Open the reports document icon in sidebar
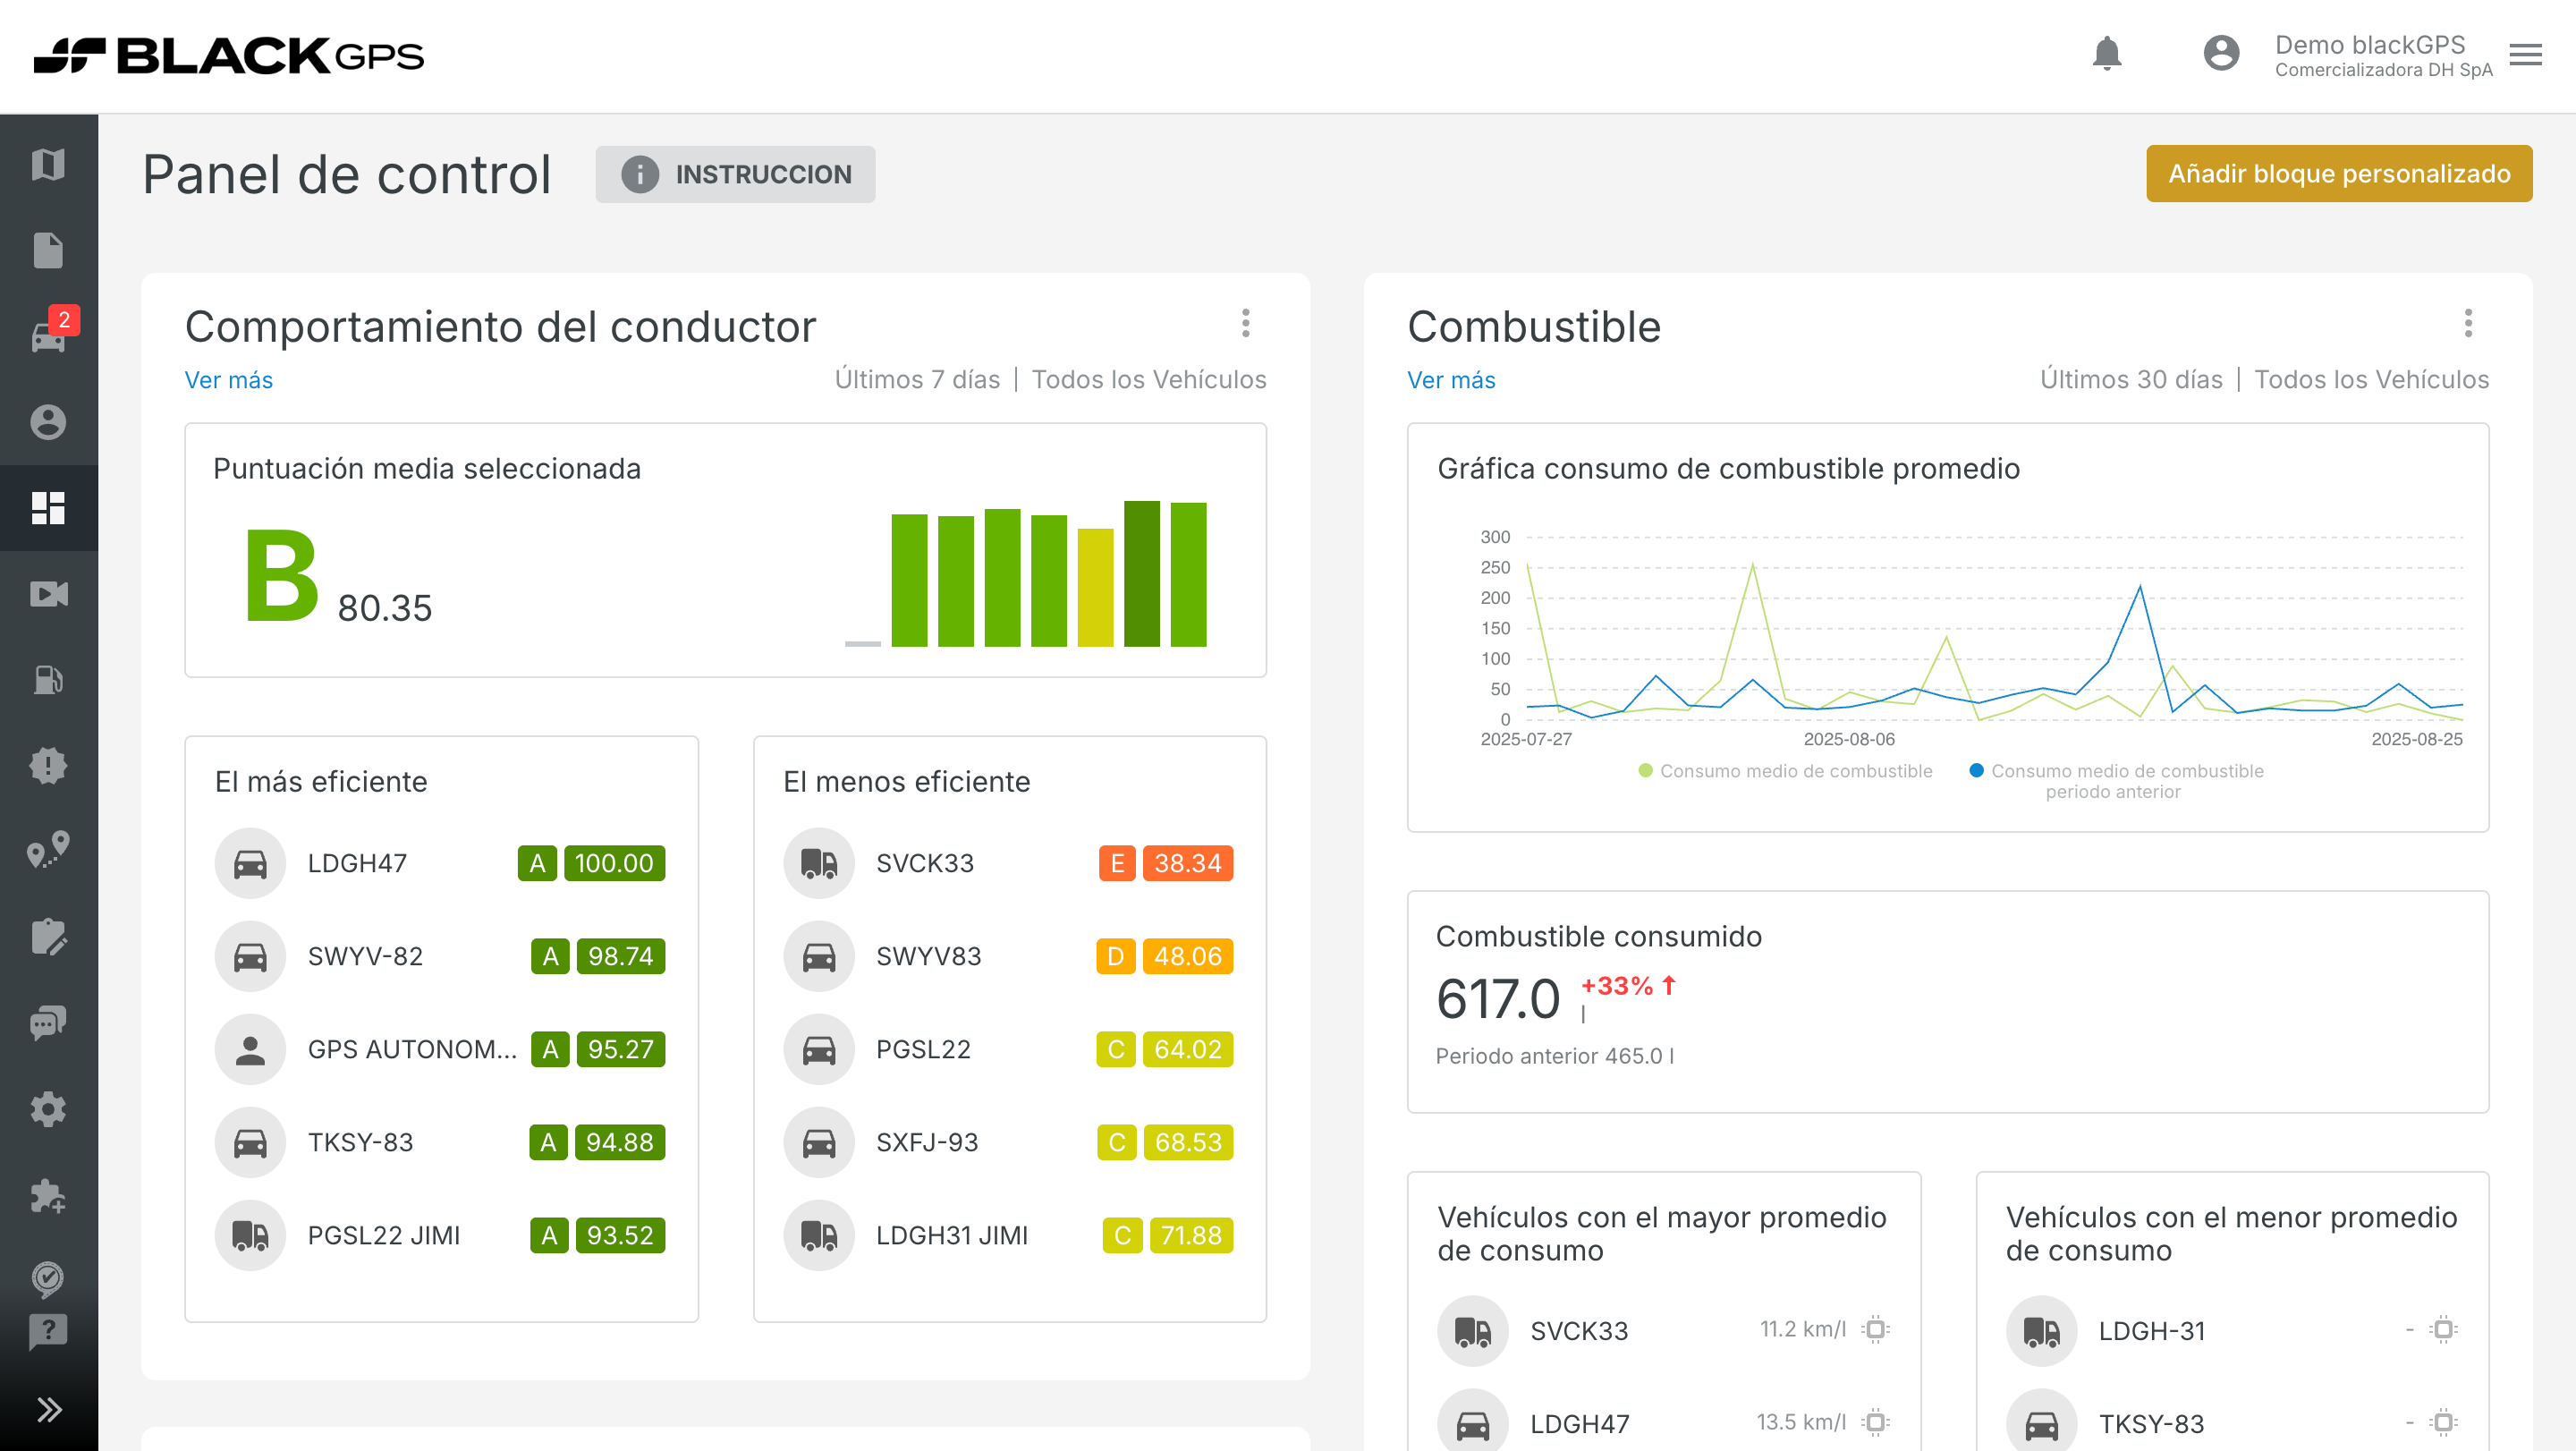 48,250
